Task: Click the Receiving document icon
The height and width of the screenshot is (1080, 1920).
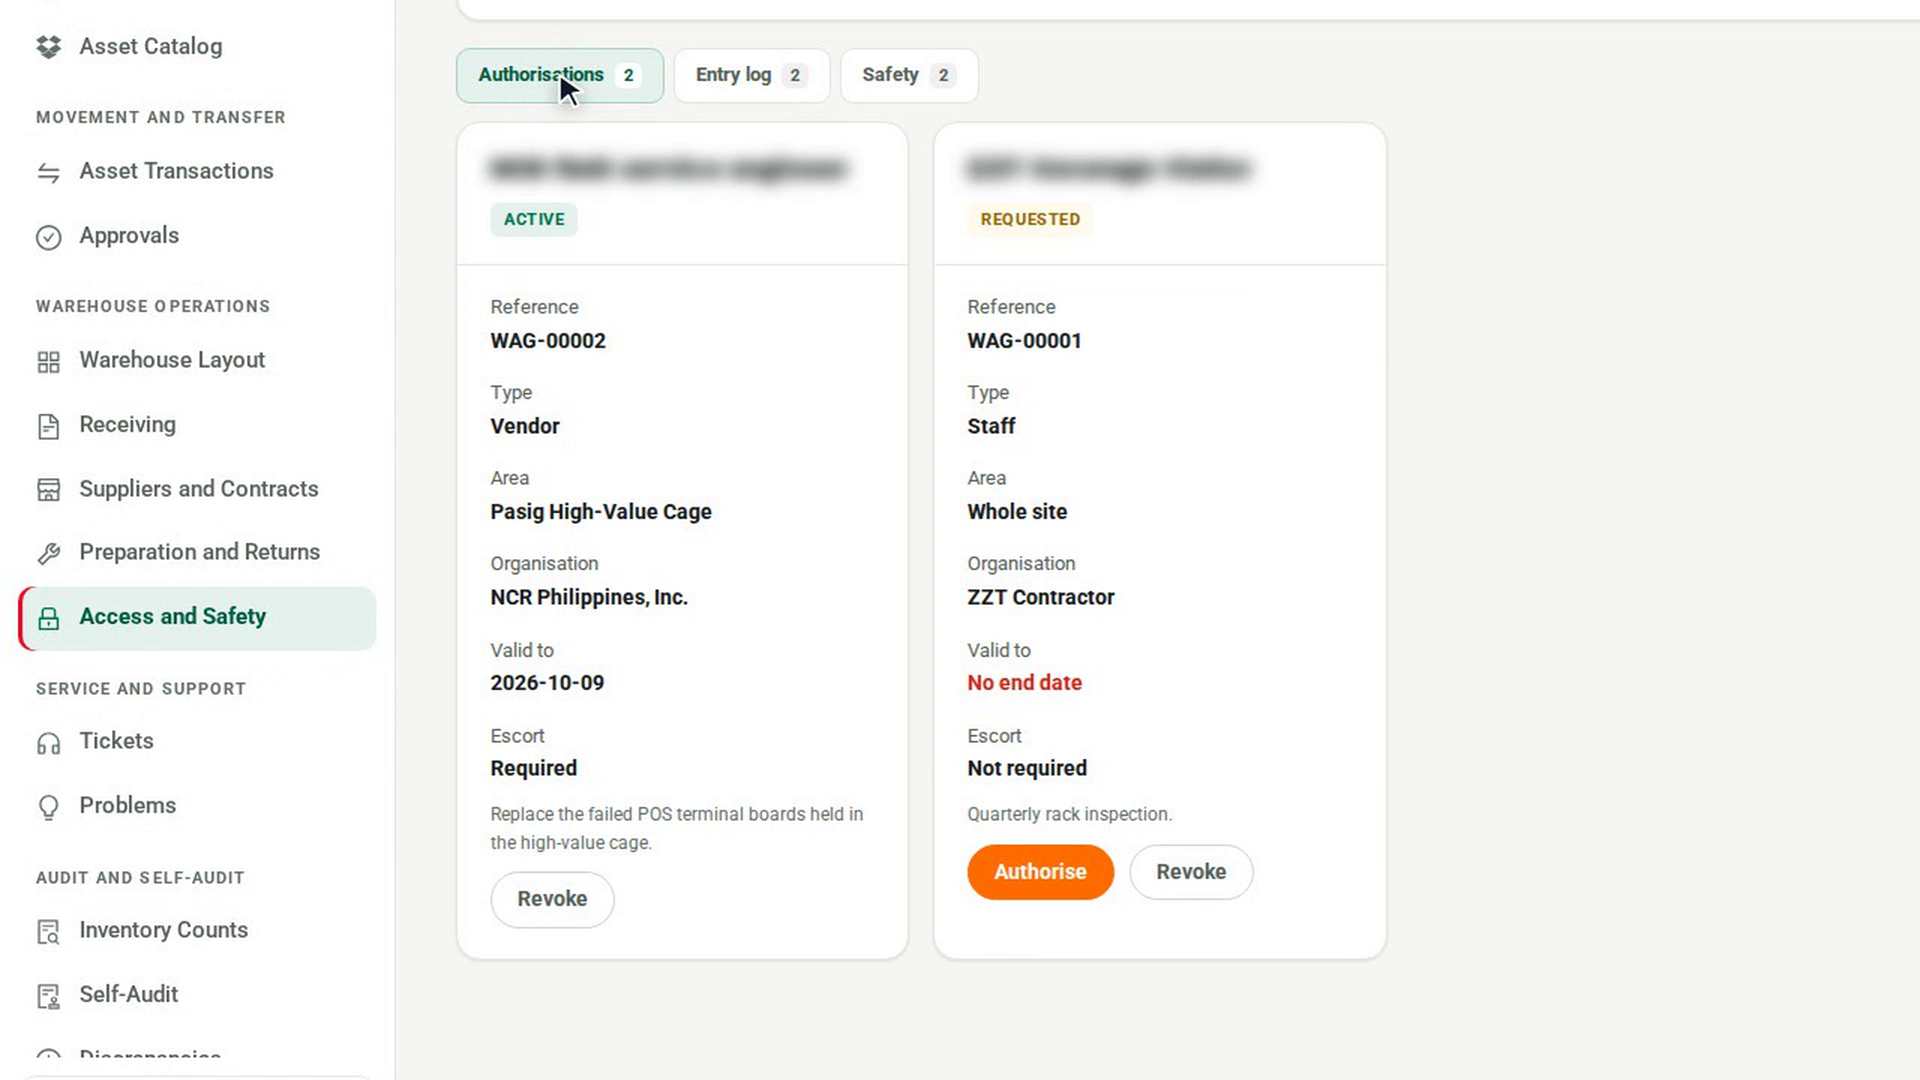Action: pyautogui.click(x=48, y=426)
